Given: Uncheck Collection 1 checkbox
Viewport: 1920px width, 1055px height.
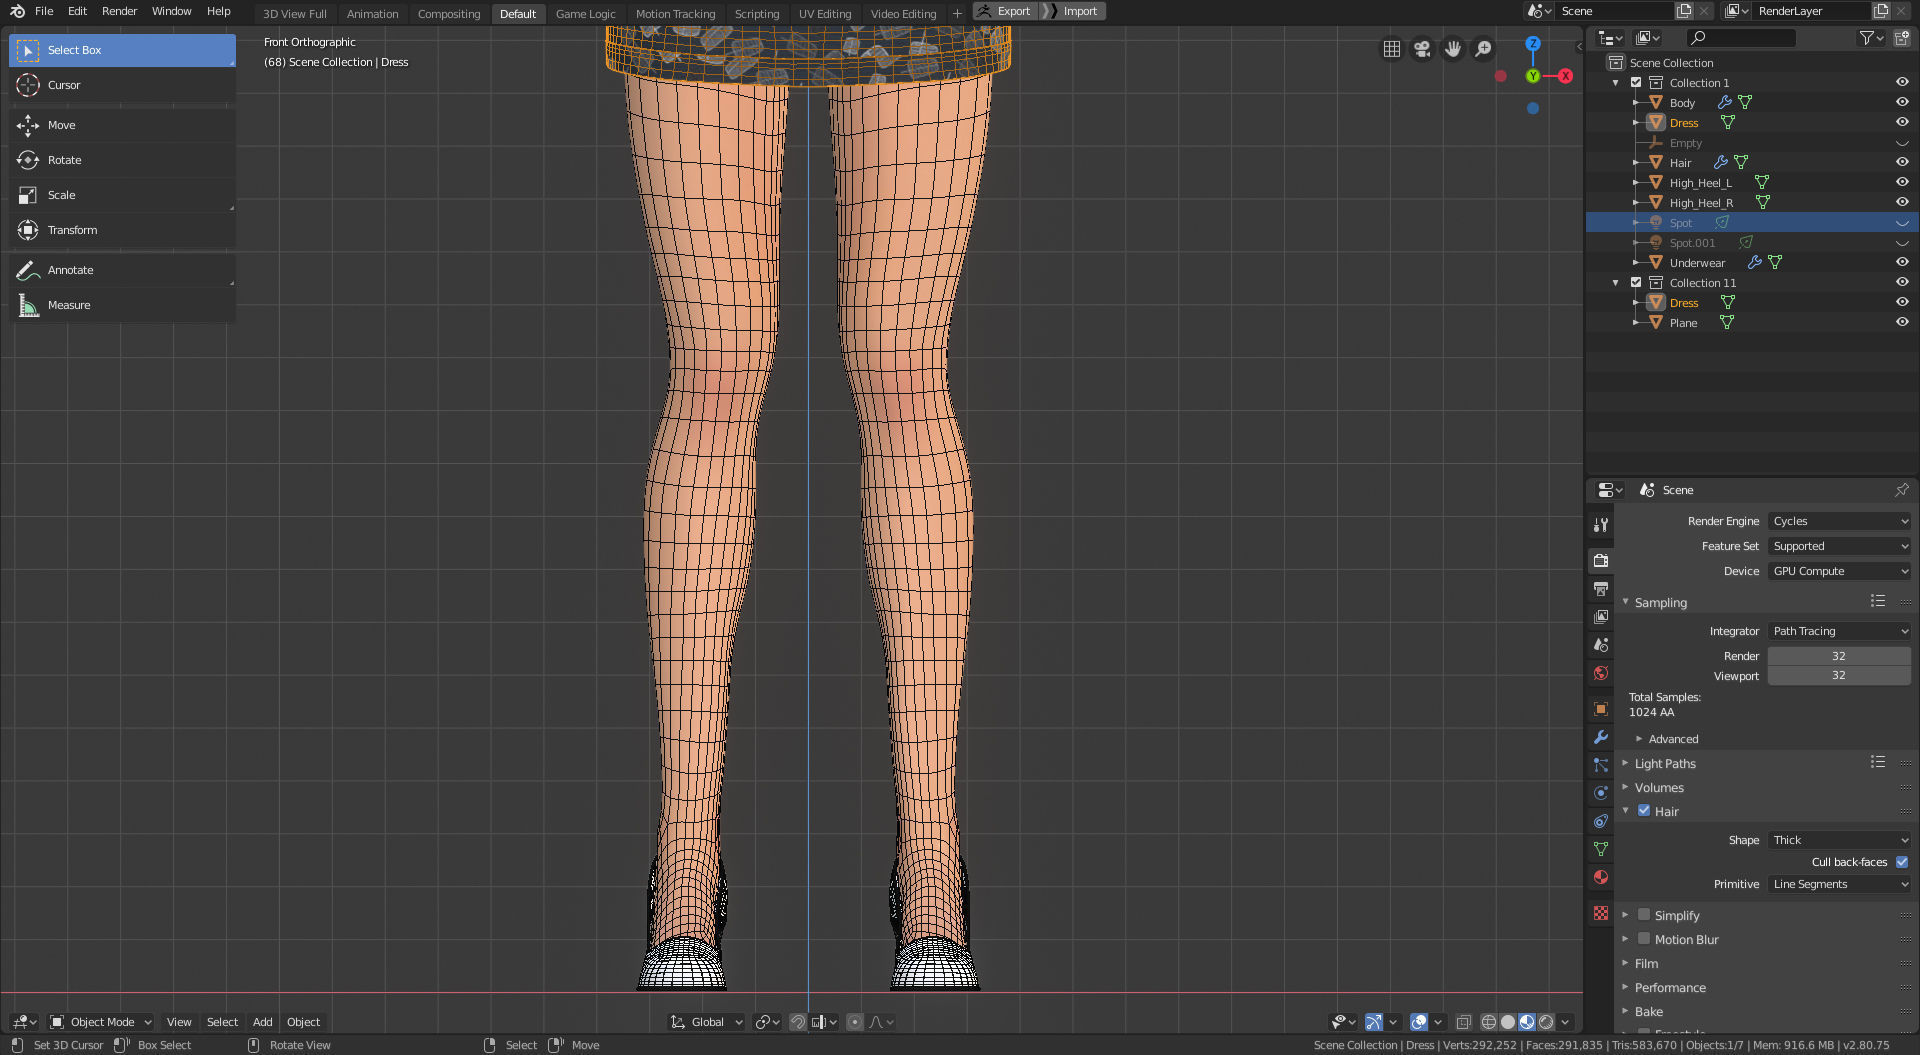Looking at the screenshot, I should pyautogui.click(x=1636, y=83).
